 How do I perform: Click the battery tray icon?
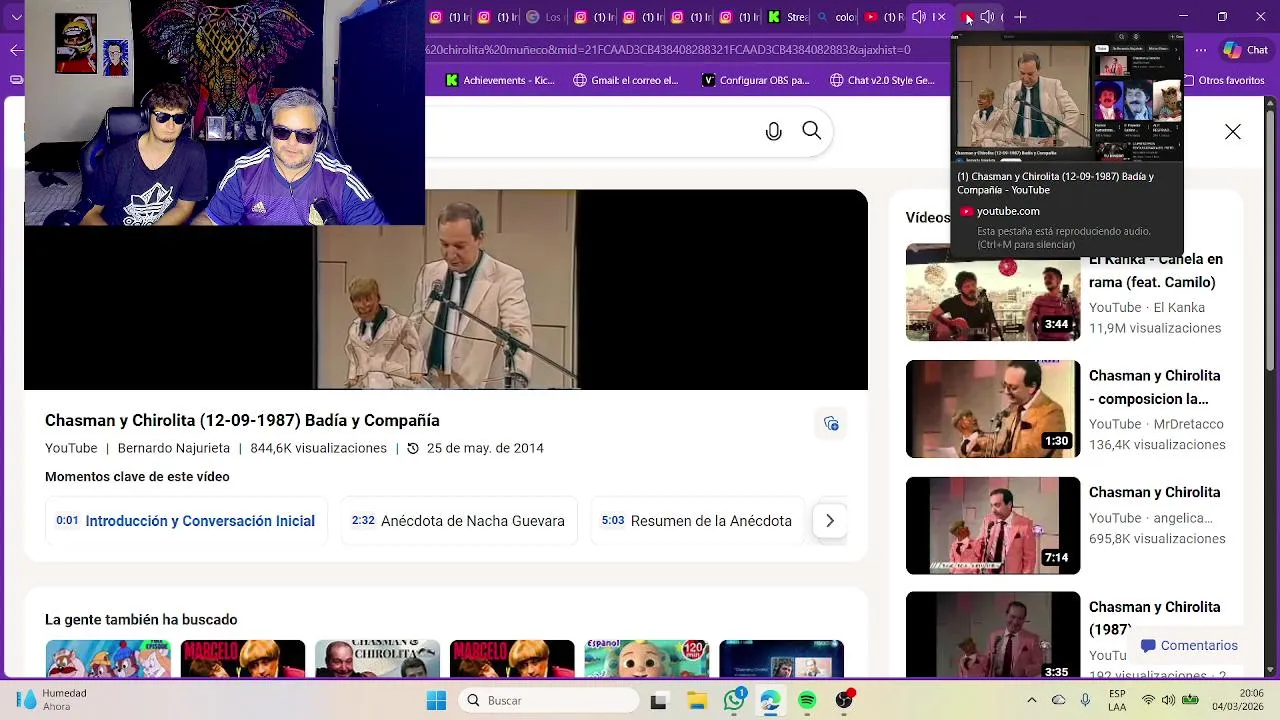click(x=1191, y=701)
